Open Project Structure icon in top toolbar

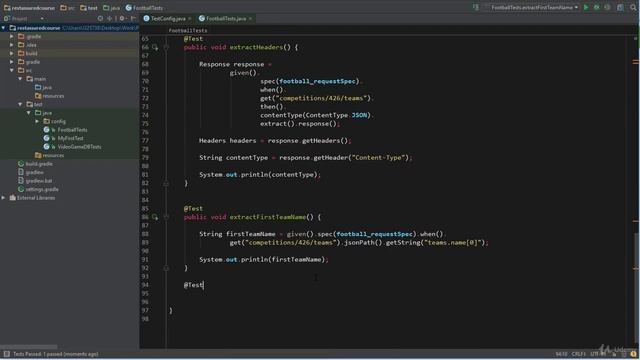[620, 7]
